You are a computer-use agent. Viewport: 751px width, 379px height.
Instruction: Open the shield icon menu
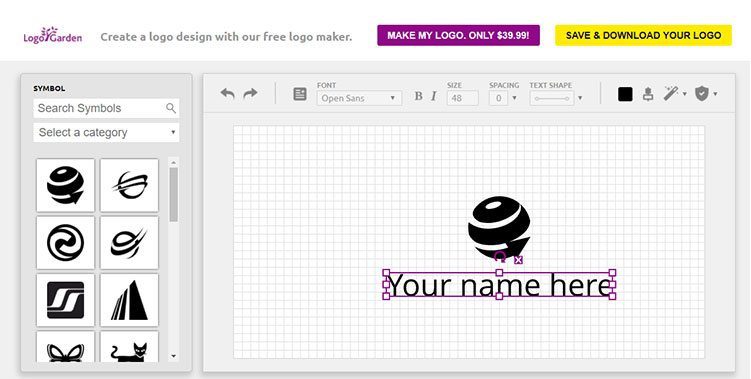pos(705,93)
